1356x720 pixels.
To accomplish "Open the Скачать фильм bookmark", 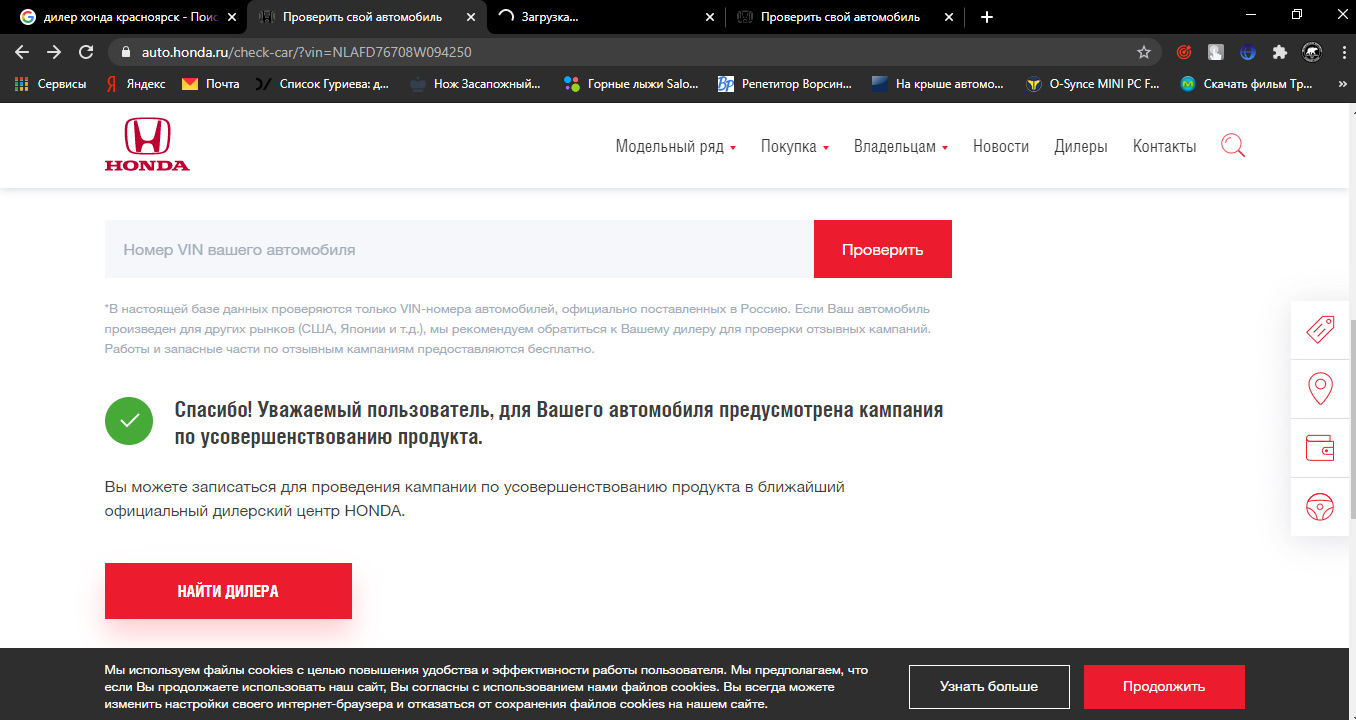I will [1248, 84].
